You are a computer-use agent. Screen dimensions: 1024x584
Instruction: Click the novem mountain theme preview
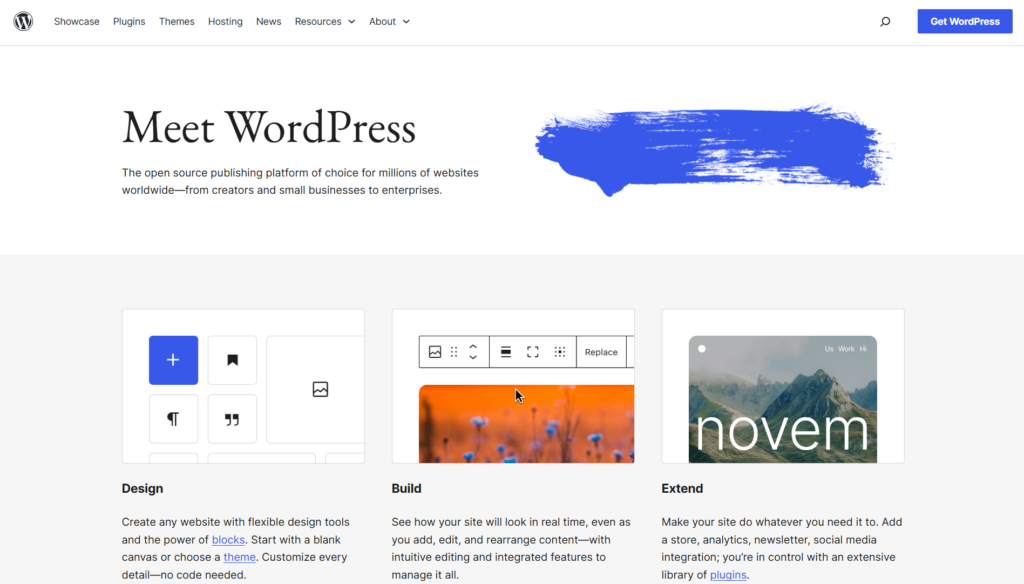[782, 399]
